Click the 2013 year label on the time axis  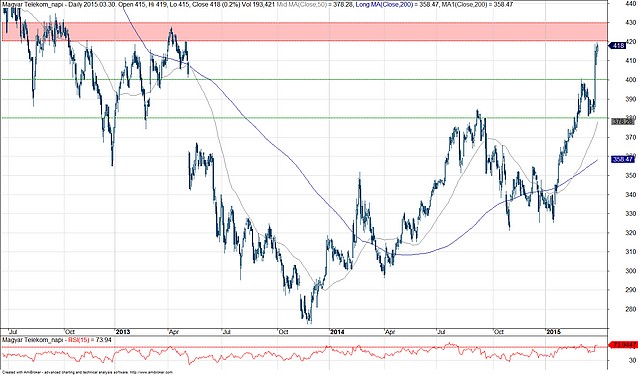tap(123, 331)
